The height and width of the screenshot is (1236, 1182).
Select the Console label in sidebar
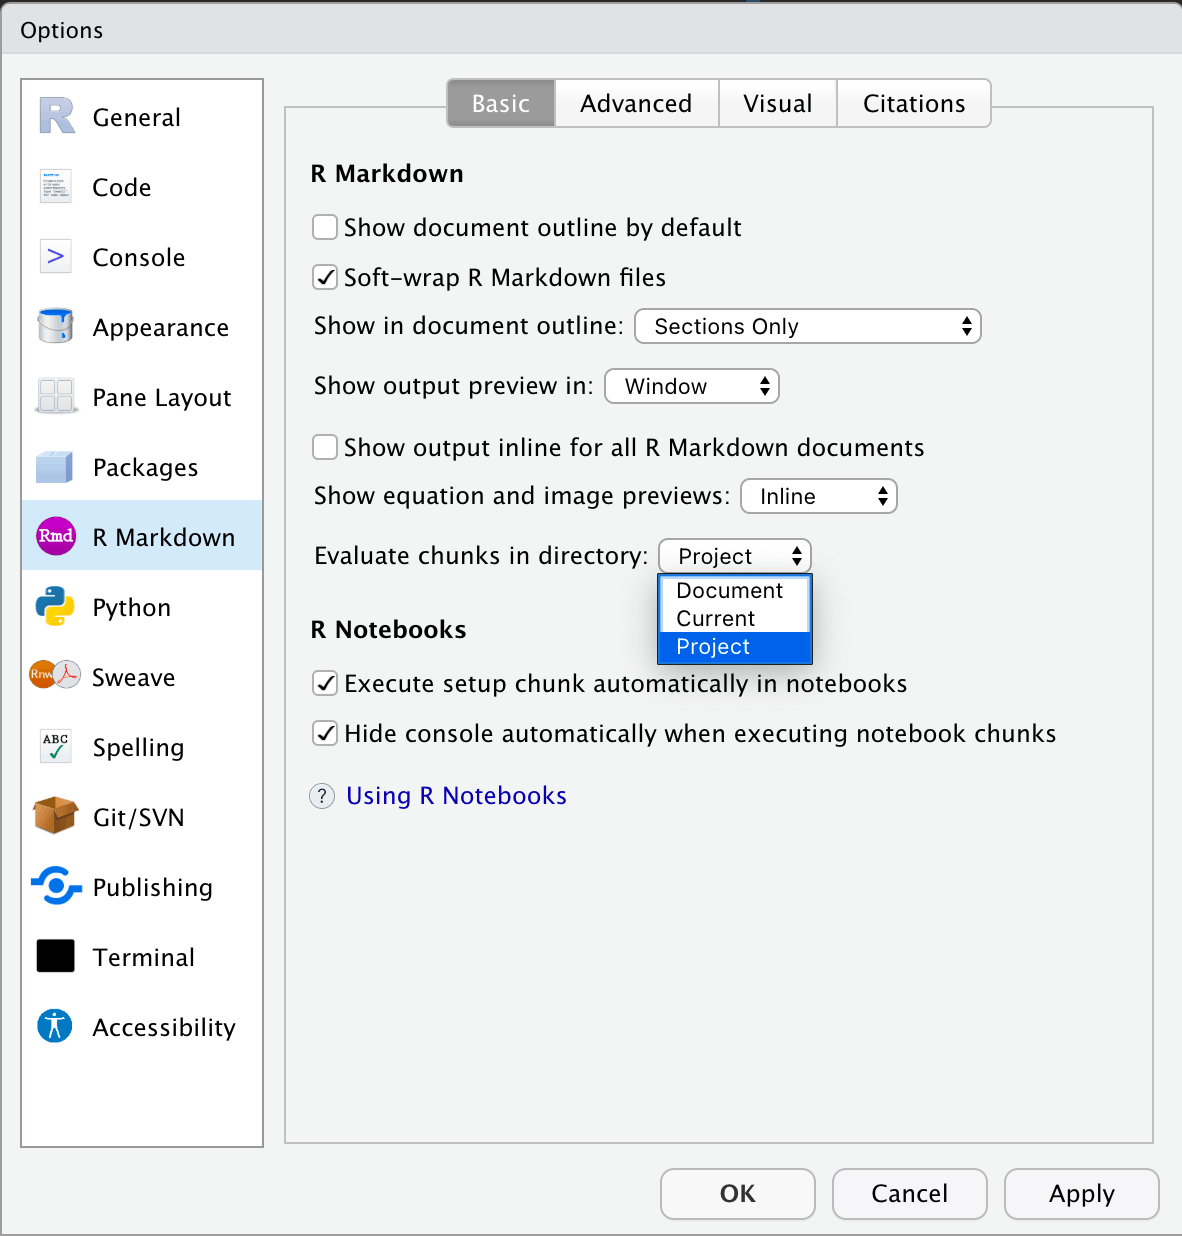tap(139, 258)
